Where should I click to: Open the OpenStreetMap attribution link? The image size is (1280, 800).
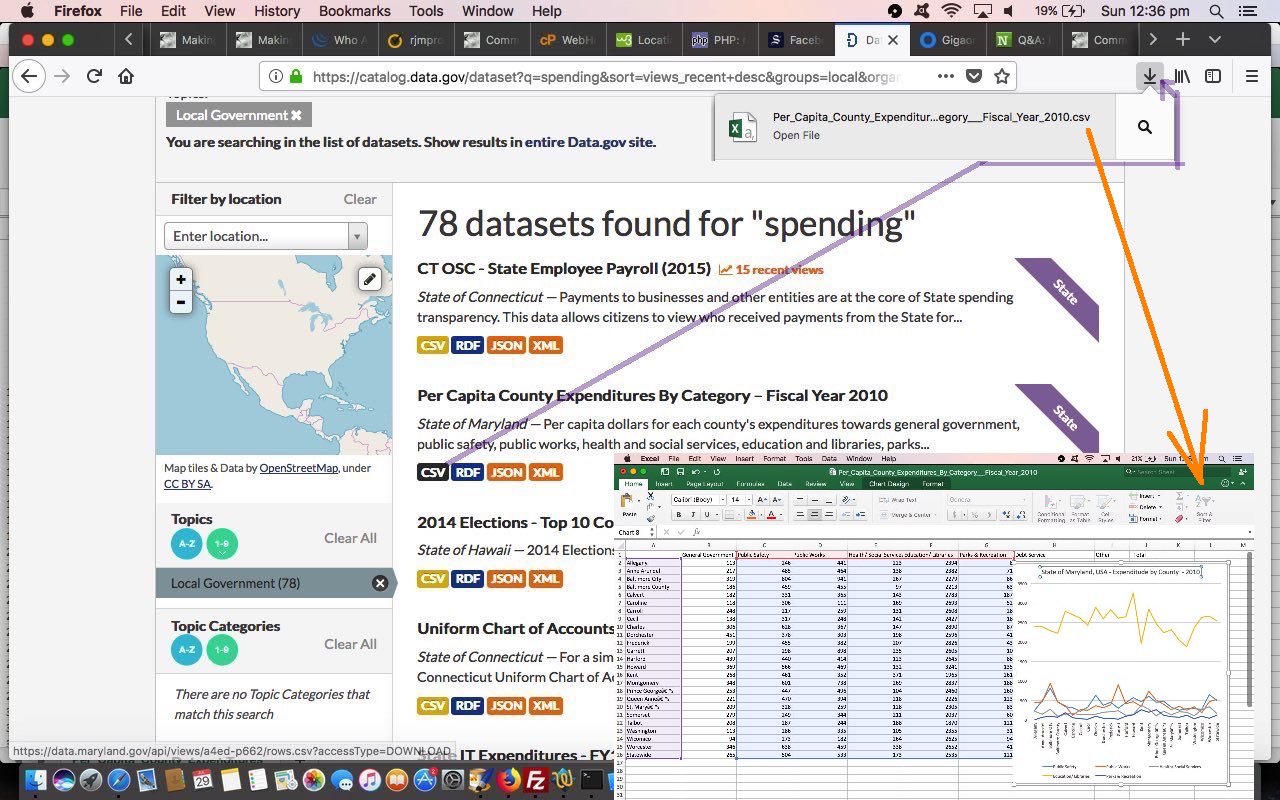click(x=298, y=468)
